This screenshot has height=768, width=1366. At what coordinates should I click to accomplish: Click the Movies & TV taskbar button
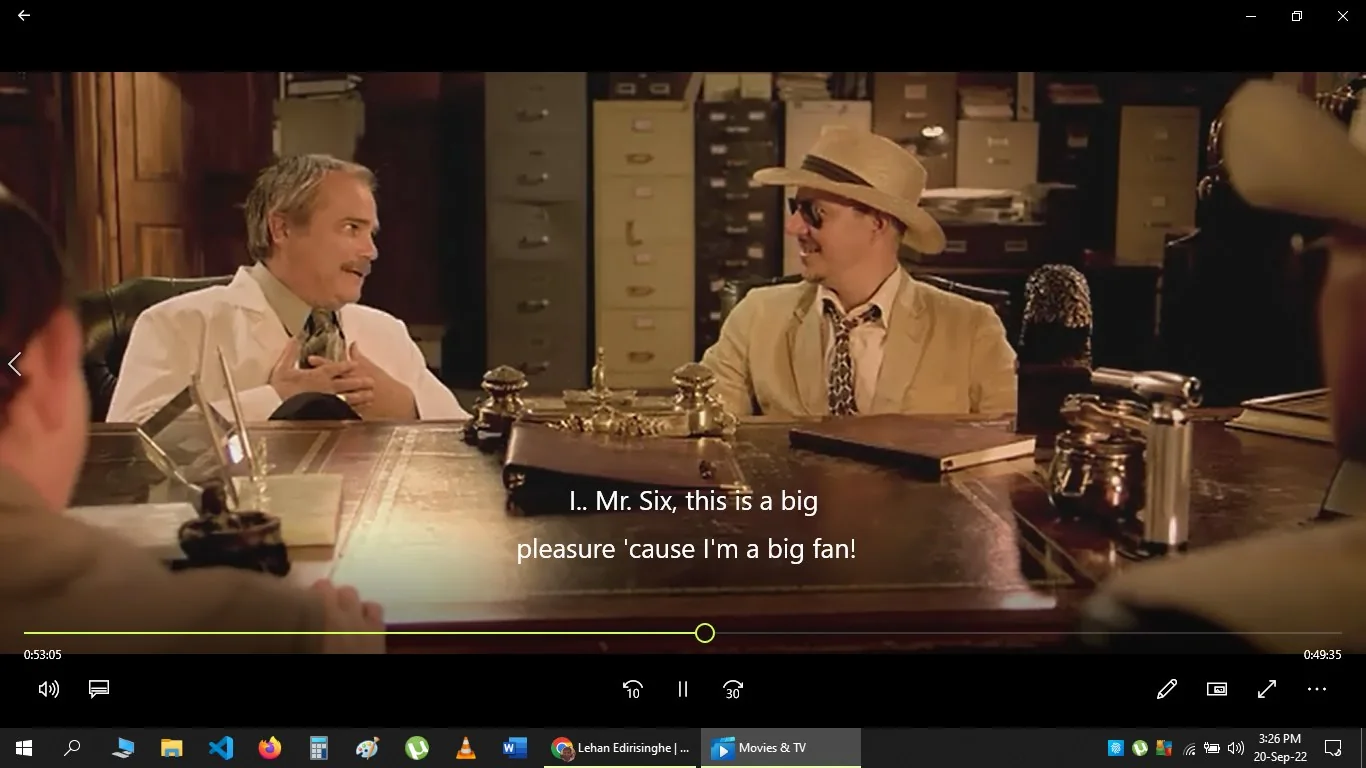click(781, 748)
